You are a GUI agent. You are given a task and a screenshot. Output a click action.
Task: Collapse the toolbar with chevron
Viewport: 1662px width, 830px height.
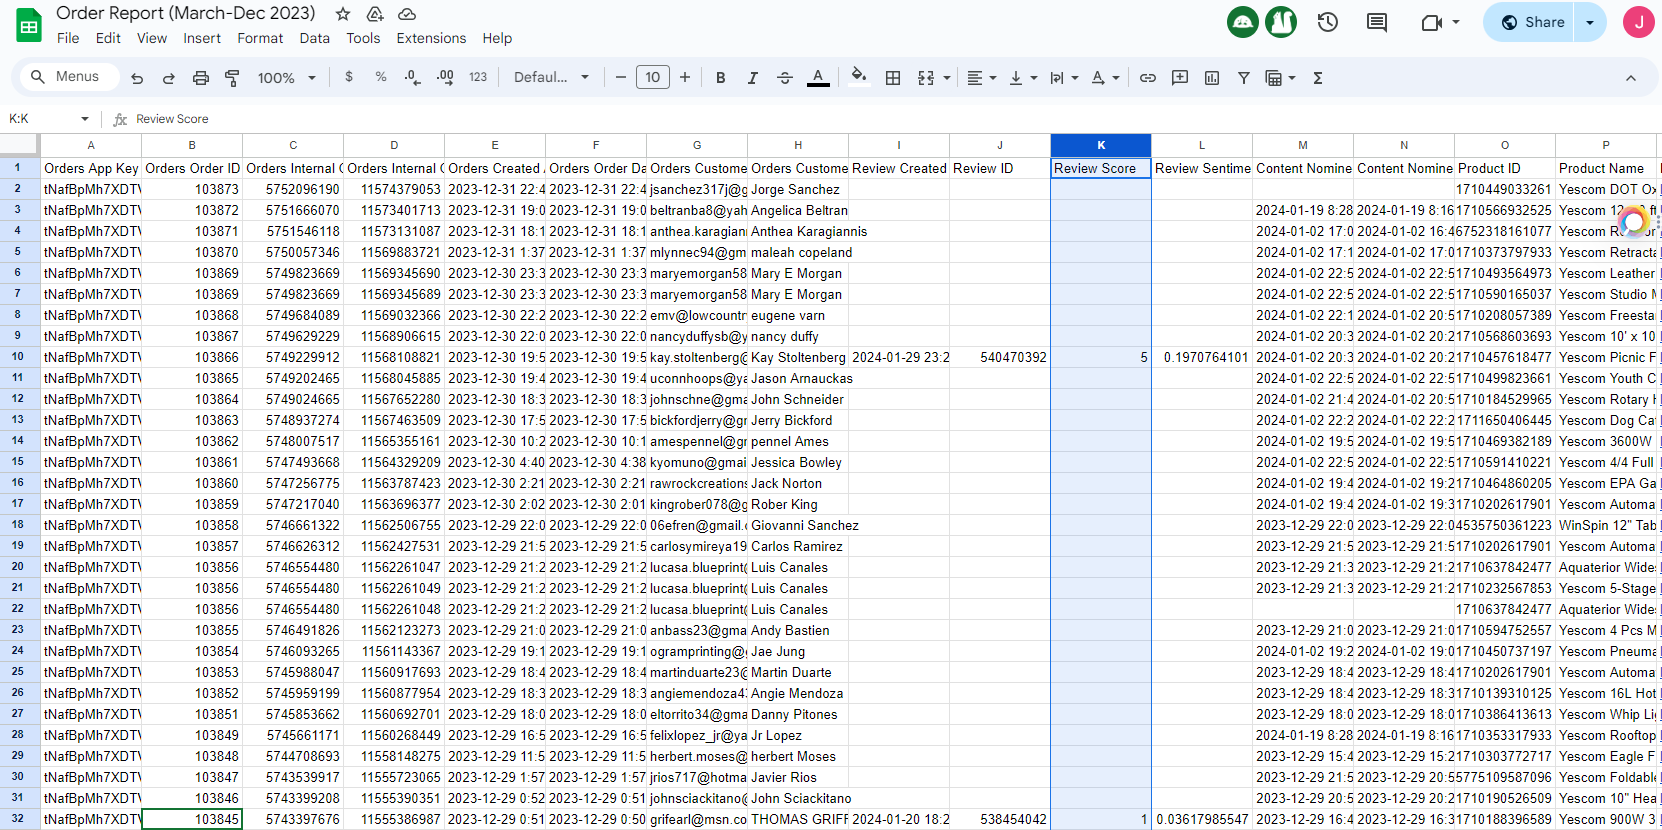point(1631,78)
